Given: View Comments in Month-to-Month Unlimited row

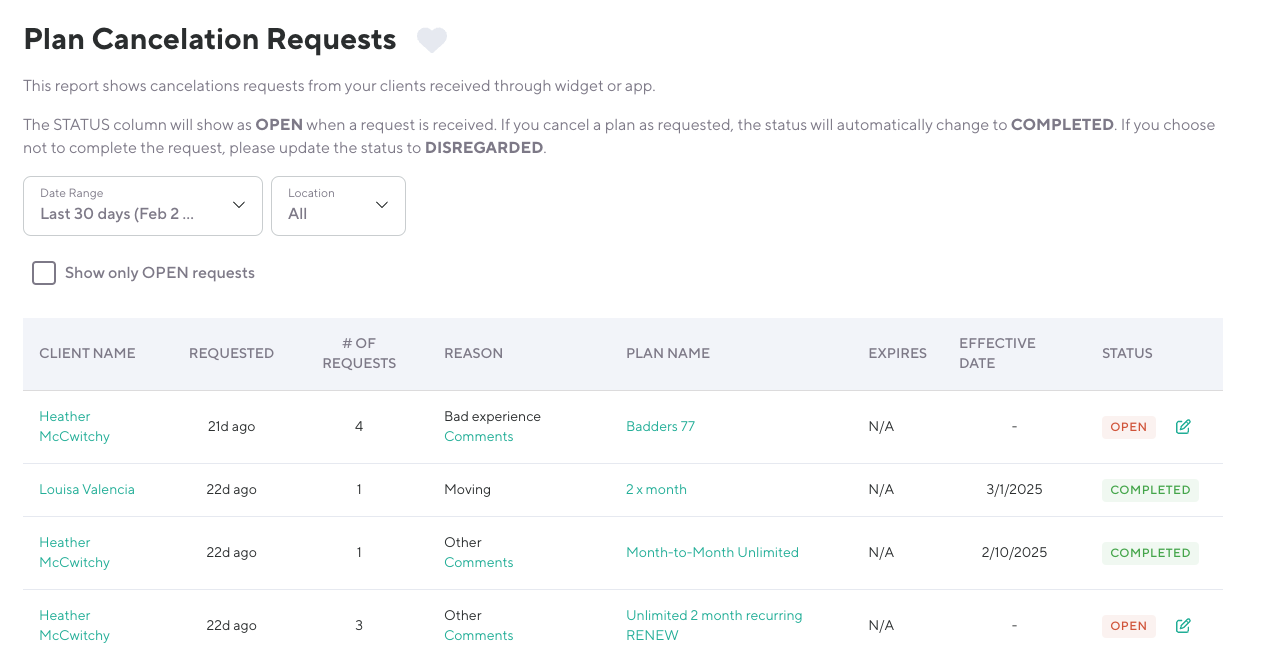Looking at the screenshot, I should point(478,563).
